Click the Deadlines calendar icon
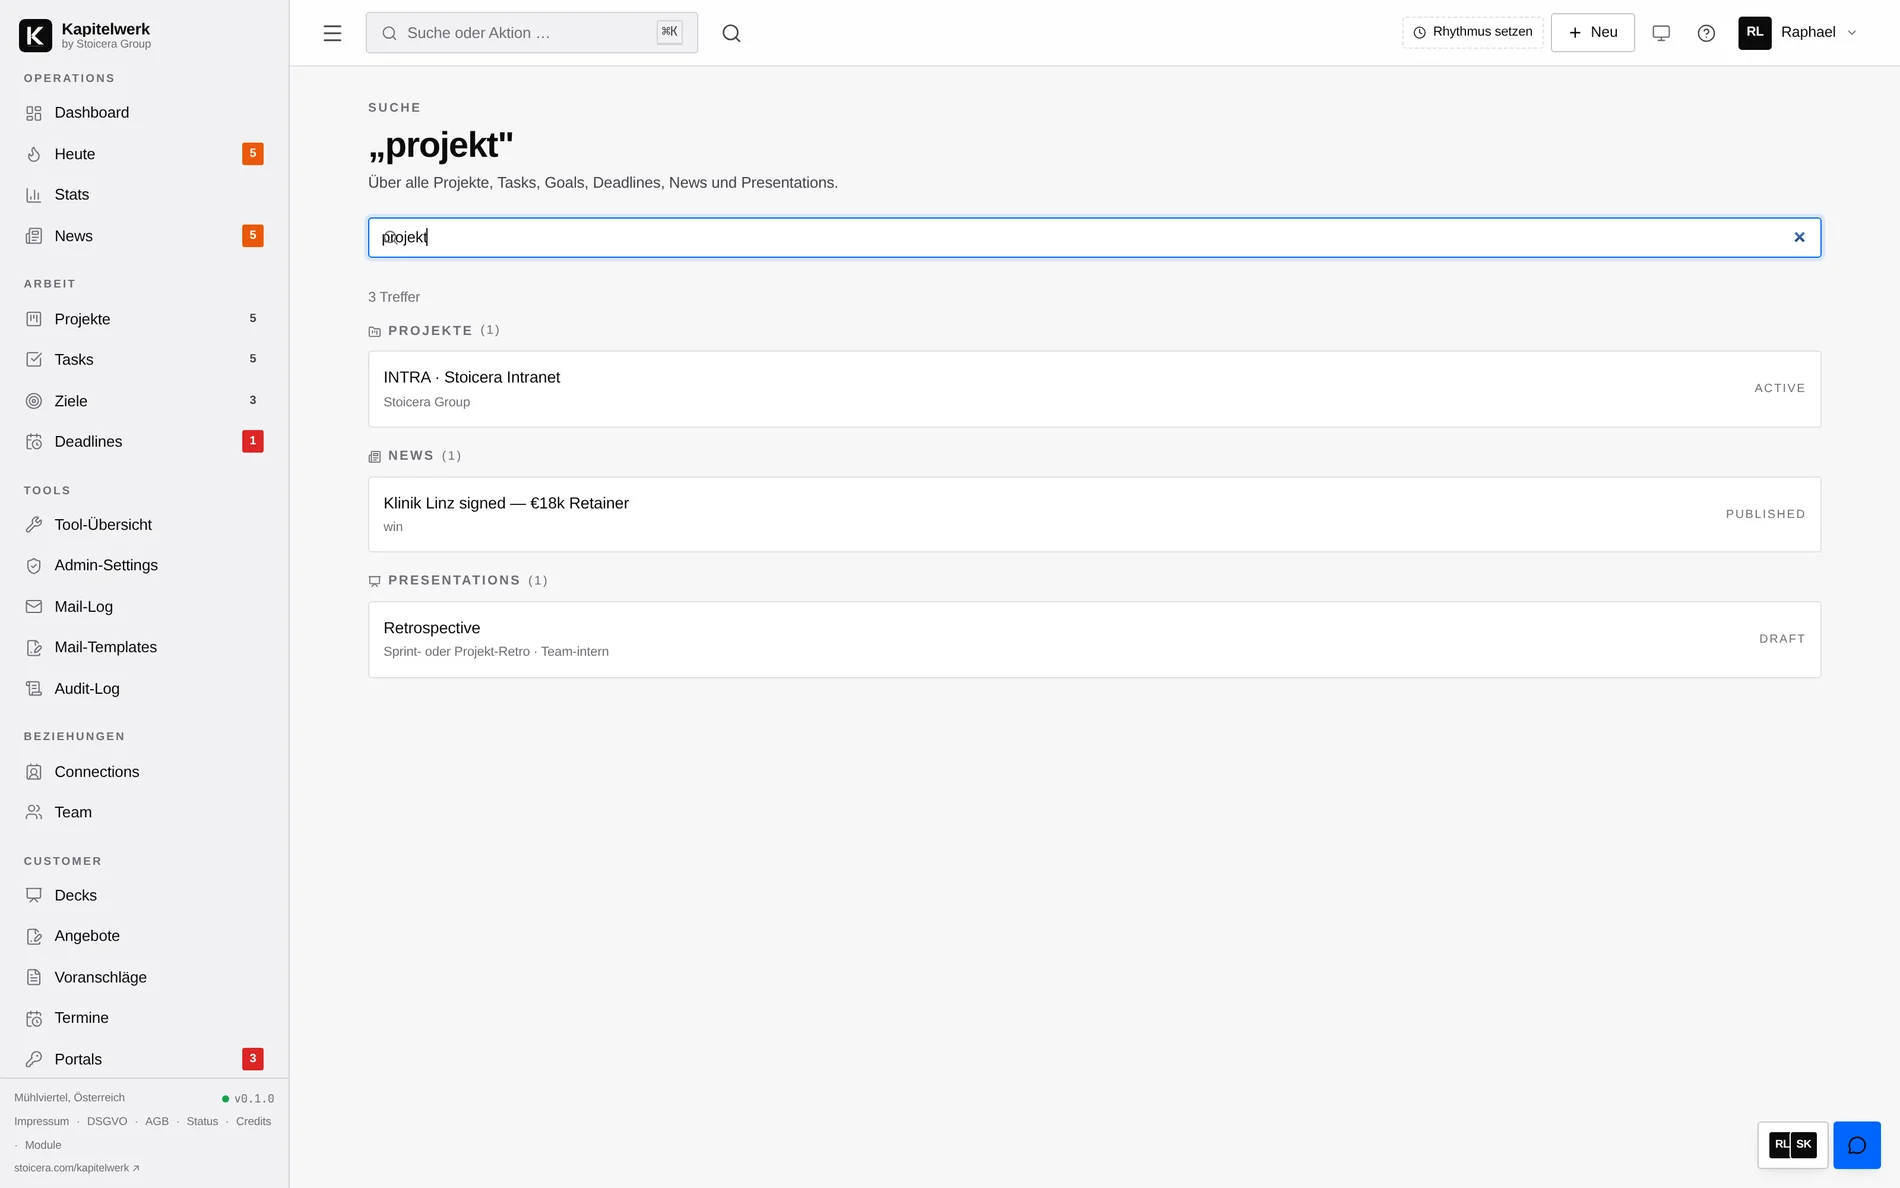The width and height of the screenshot is (1900, 1188). click(x=34, y=442)
